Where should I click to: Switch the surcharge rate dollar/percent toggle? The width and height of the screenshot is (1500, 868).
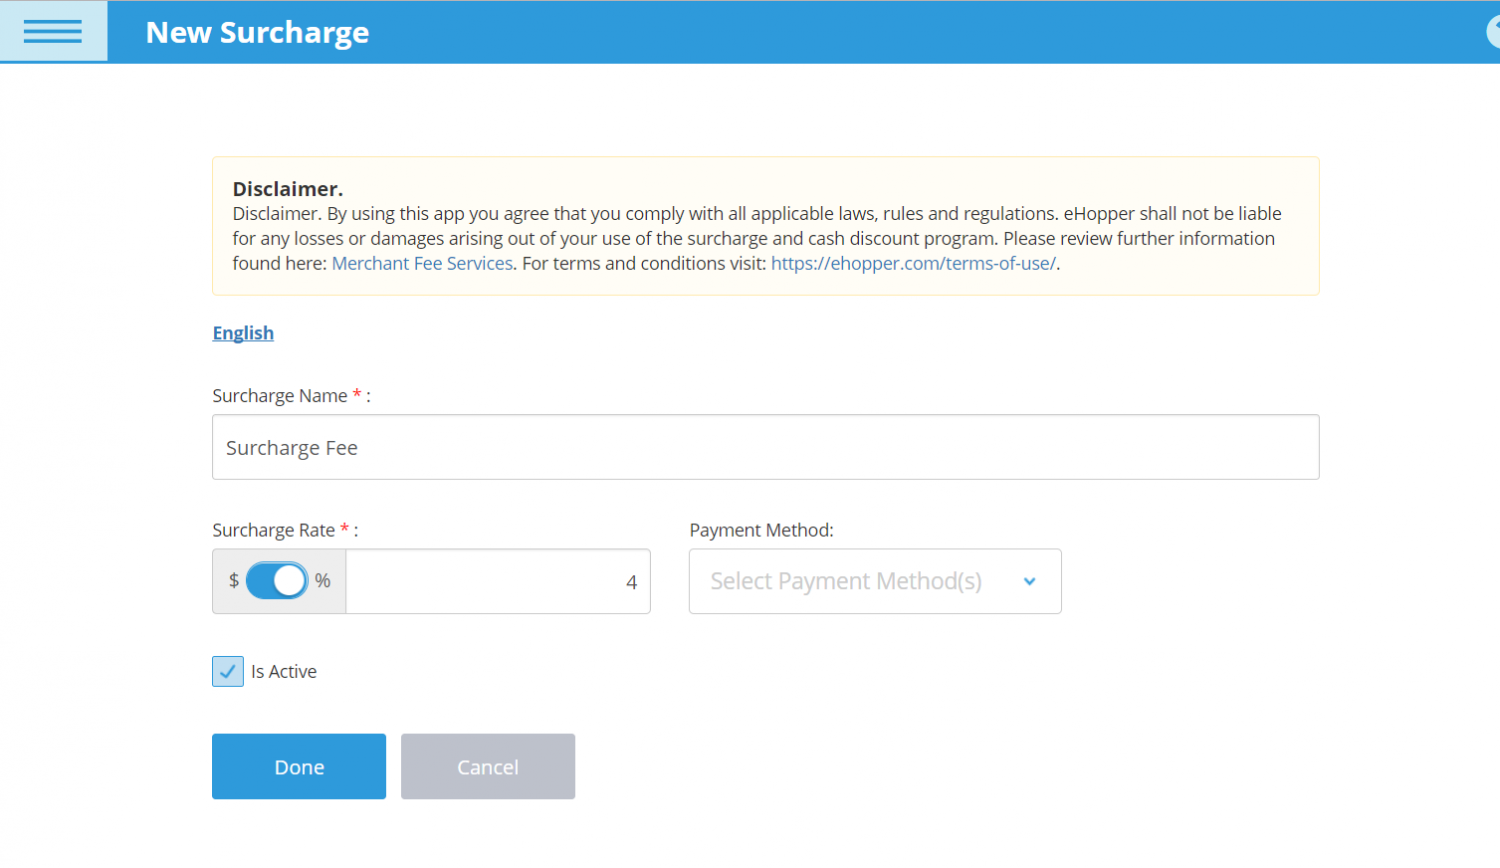pos(277,581)
